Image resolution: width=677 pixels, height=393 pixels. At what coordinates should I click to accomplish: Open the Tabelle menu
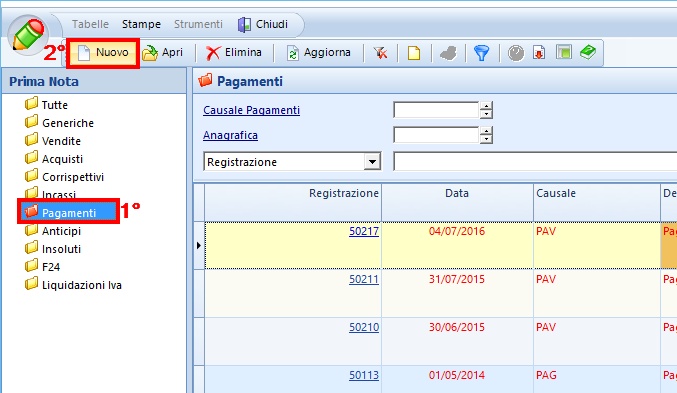[x=90, y=24]
